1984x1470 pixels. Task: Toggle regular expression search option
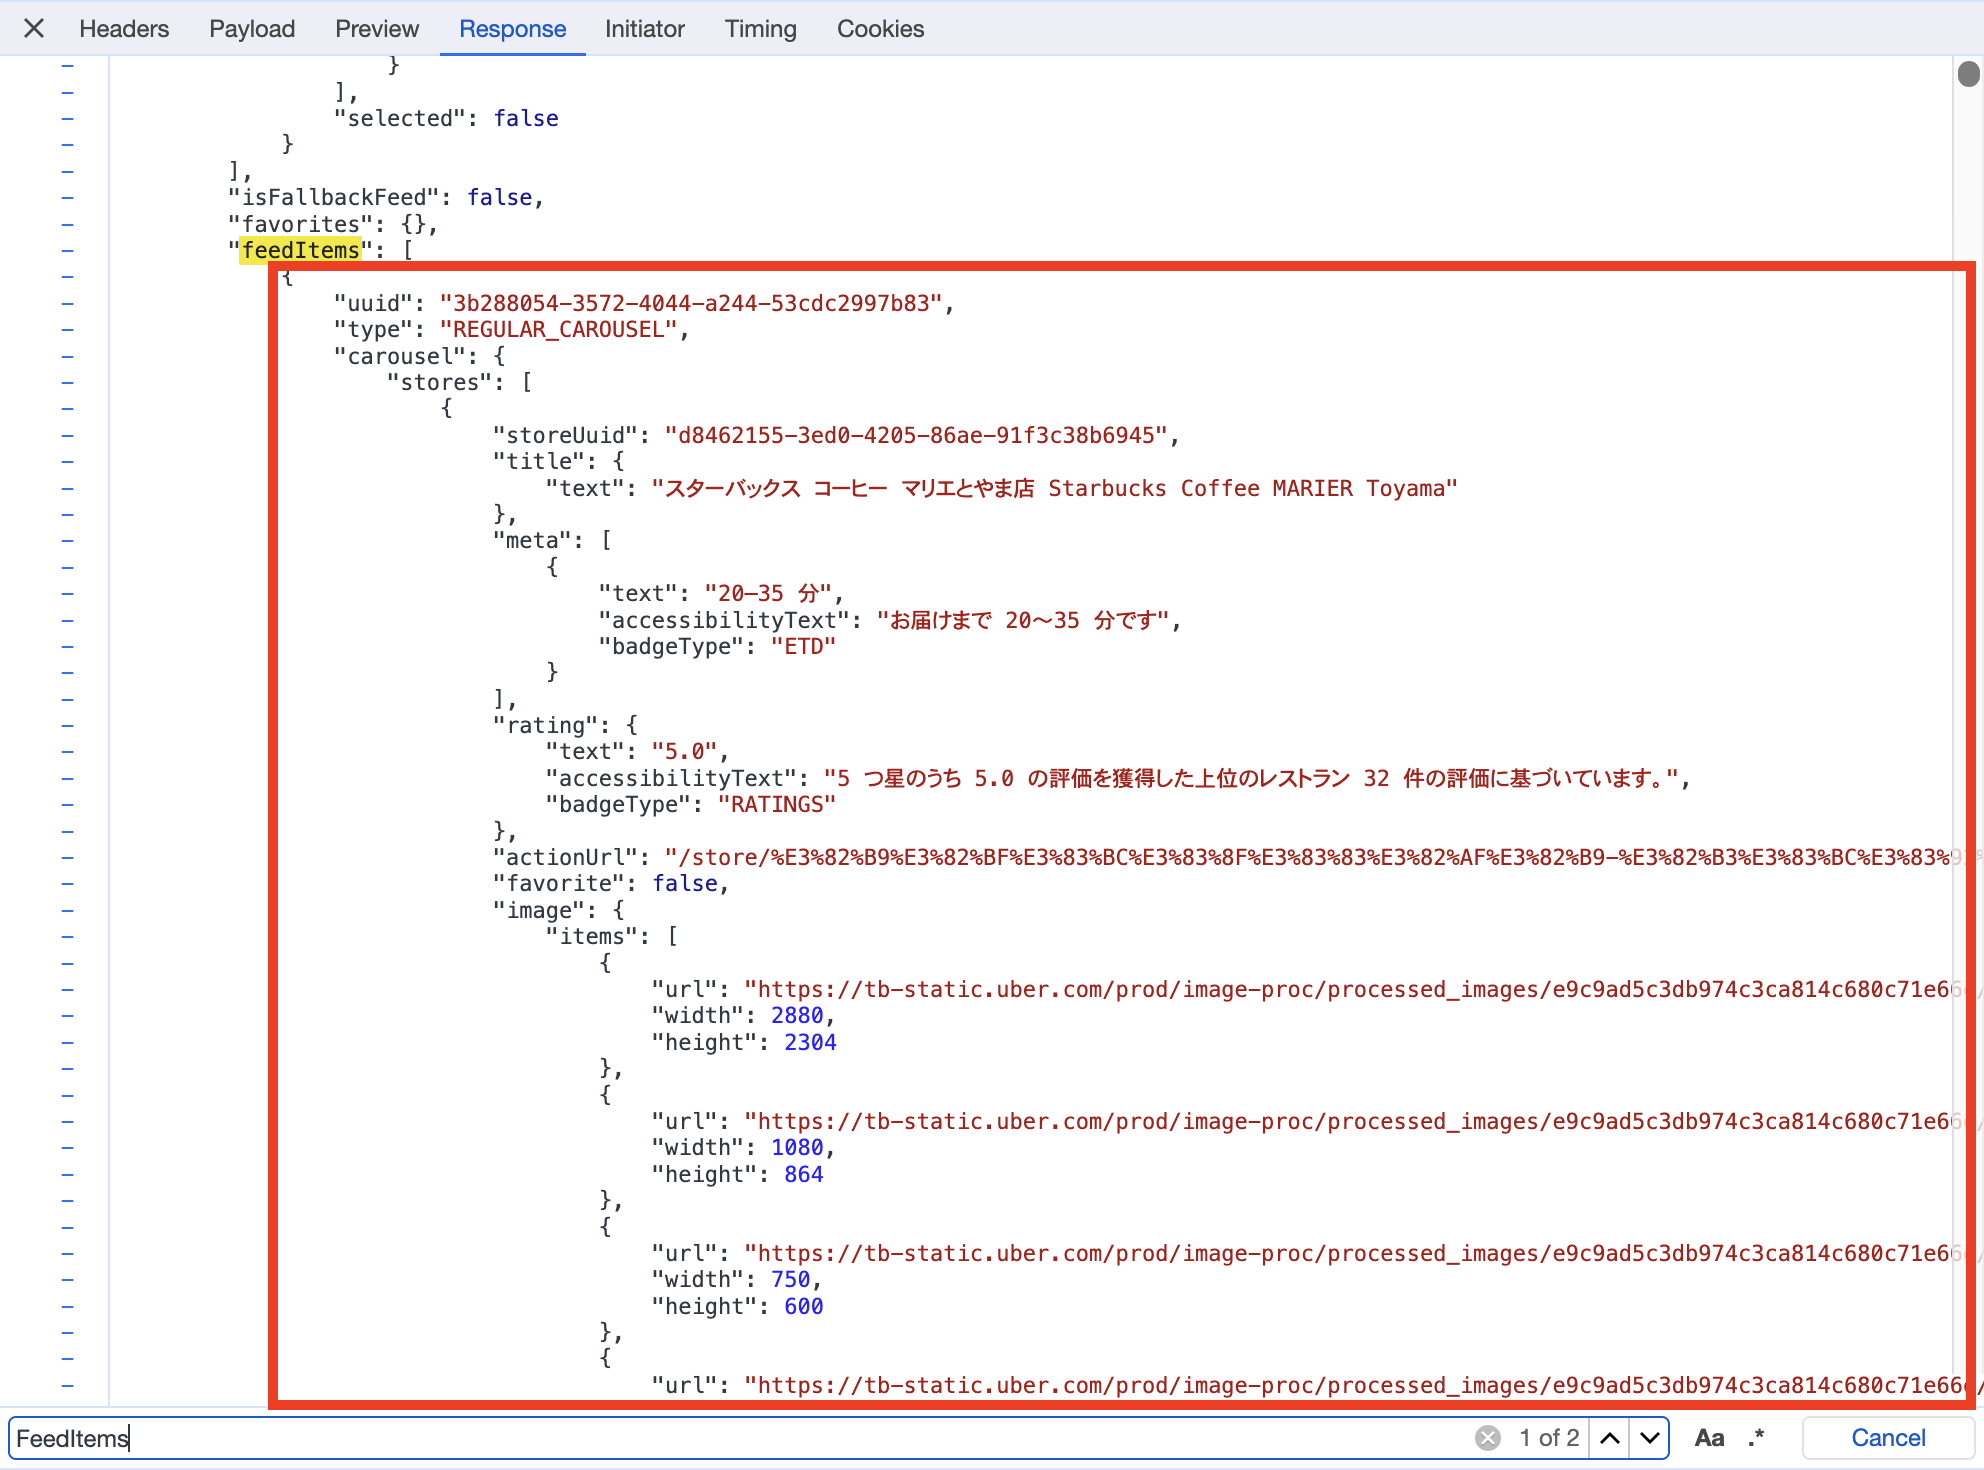(x=1757, y=1438)
